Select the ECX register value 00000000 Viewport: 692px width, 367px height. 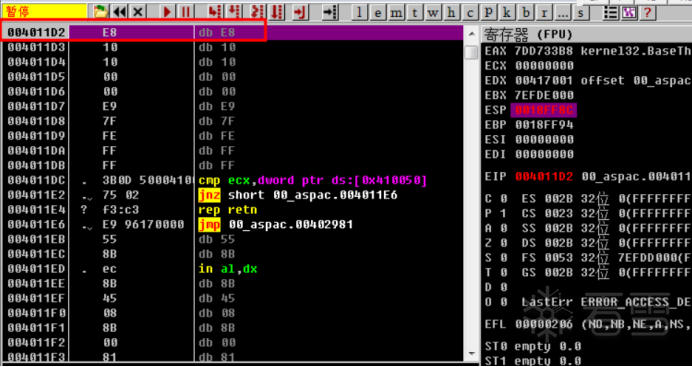544,66
